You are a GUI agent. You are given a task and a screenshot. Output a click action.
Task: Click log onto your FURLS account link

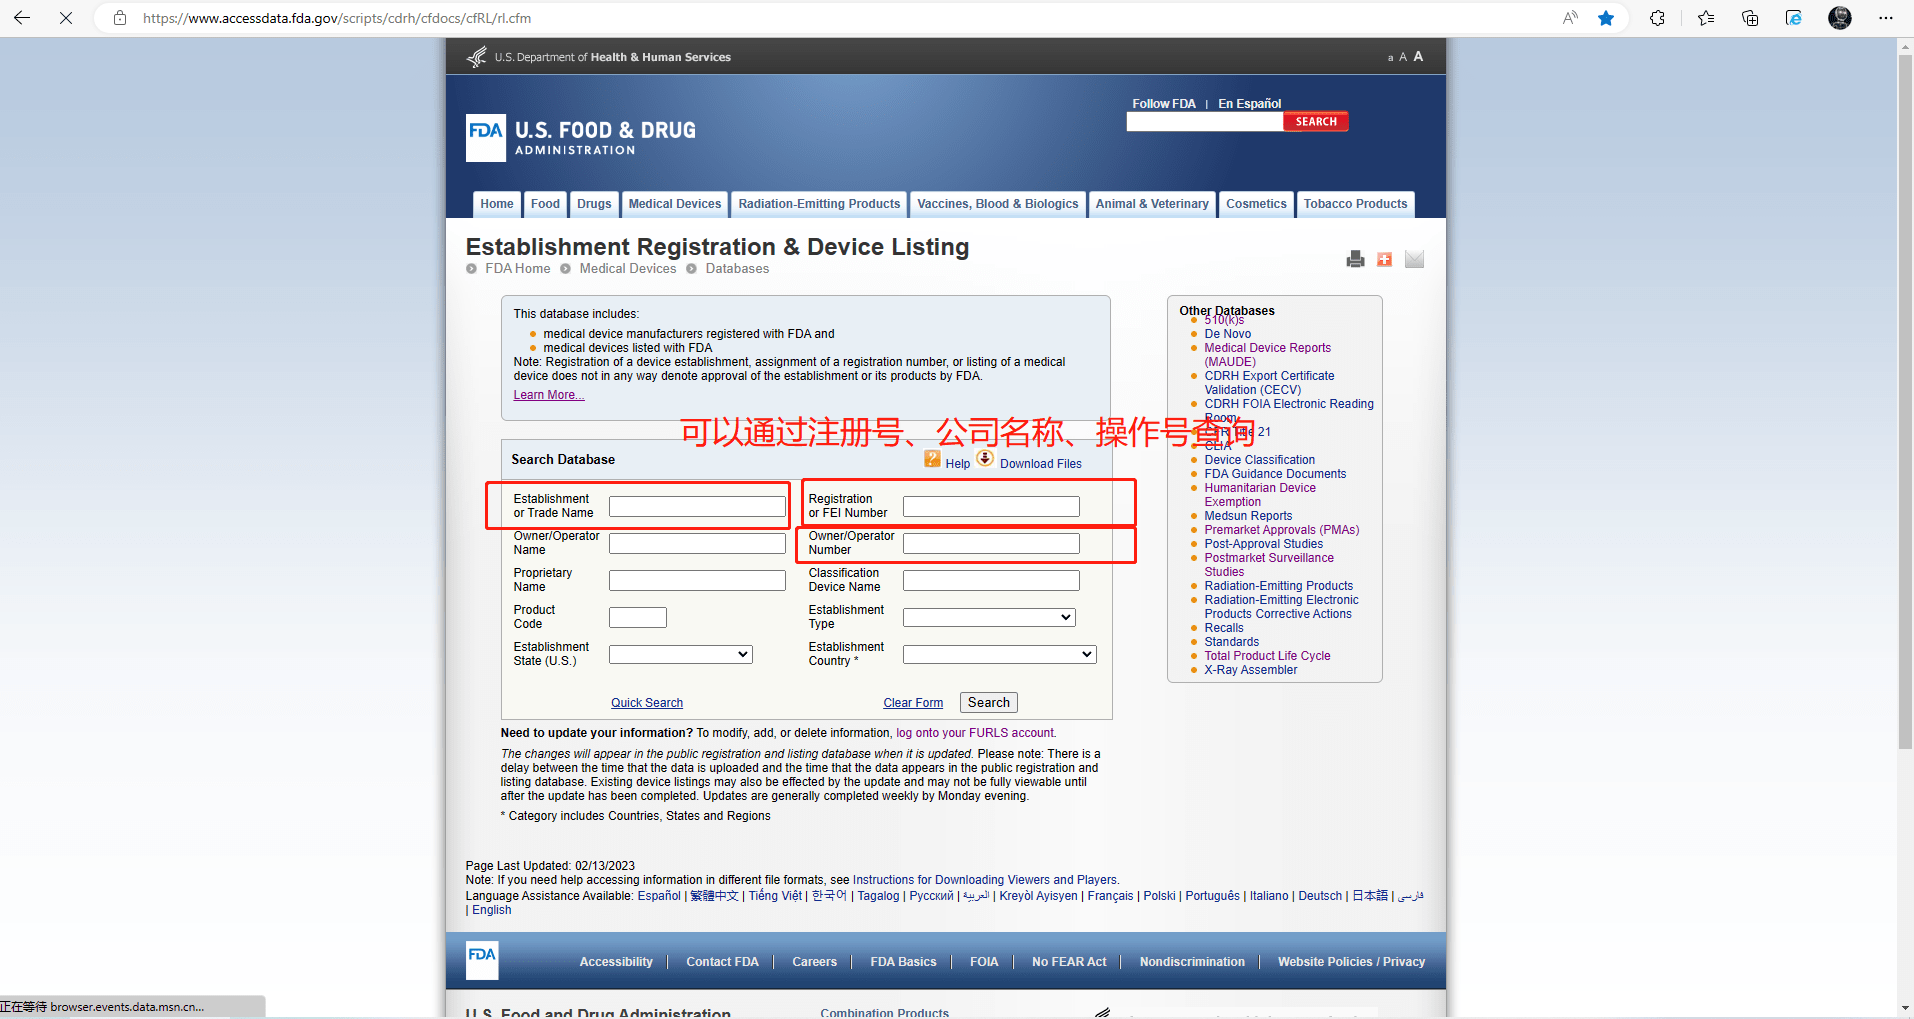pyautogui.click(x=976, y=733)
